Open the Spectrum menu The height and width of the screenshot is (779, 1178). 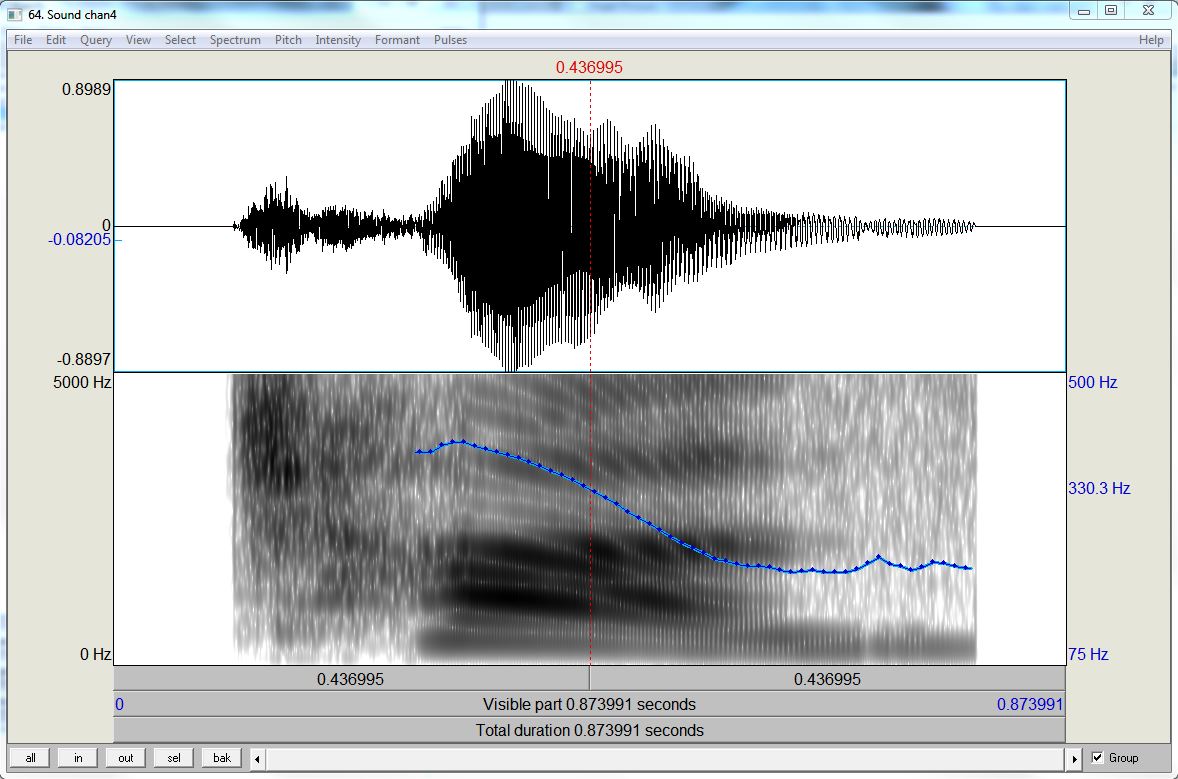point(235,40)
